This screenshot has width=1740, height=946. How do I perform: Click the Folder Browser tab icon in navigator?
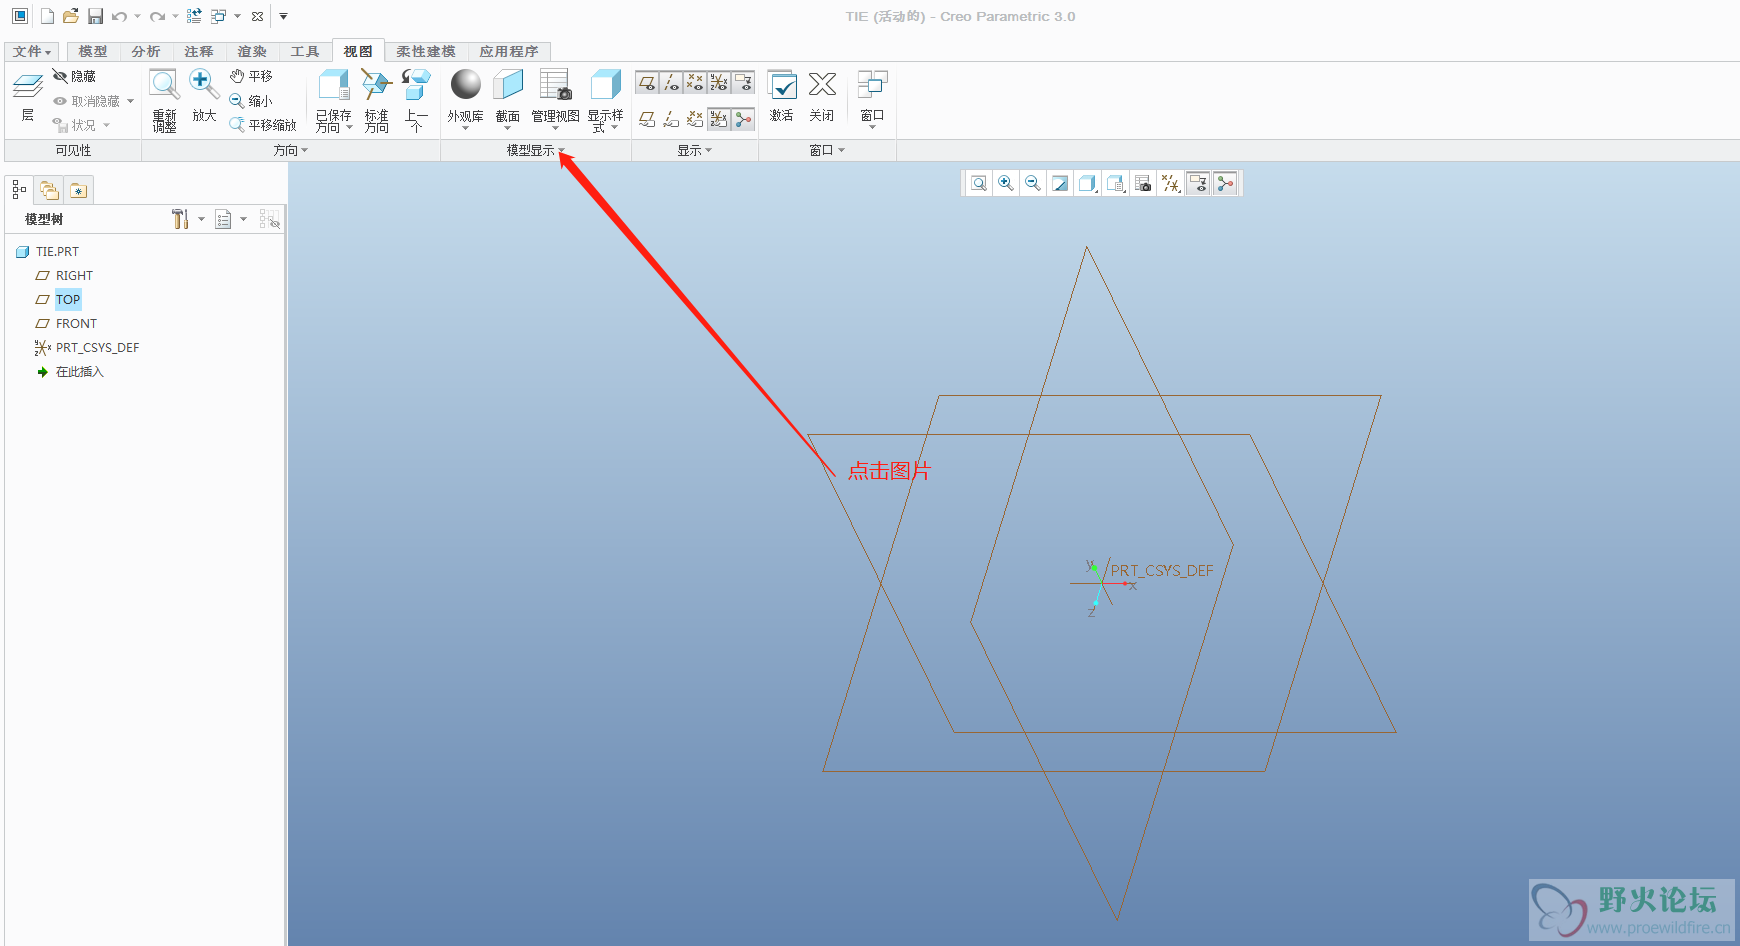point(49,190)
